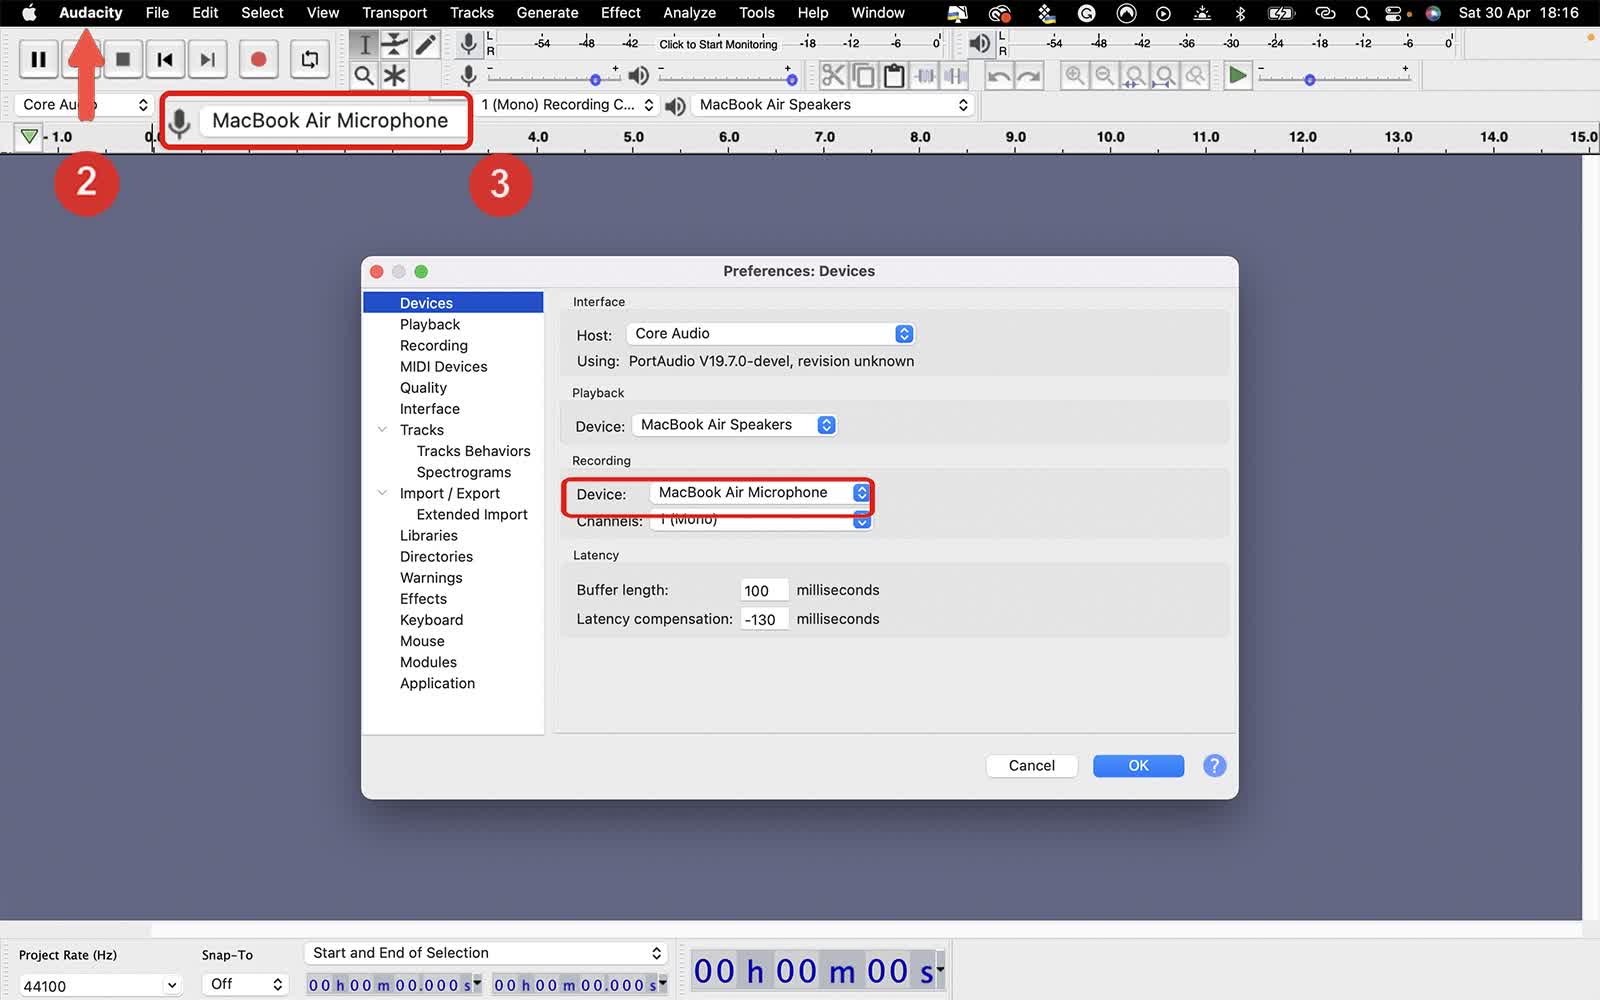Click the Pause transport button
The image size is (1600, 1000).
click(38, 60)
